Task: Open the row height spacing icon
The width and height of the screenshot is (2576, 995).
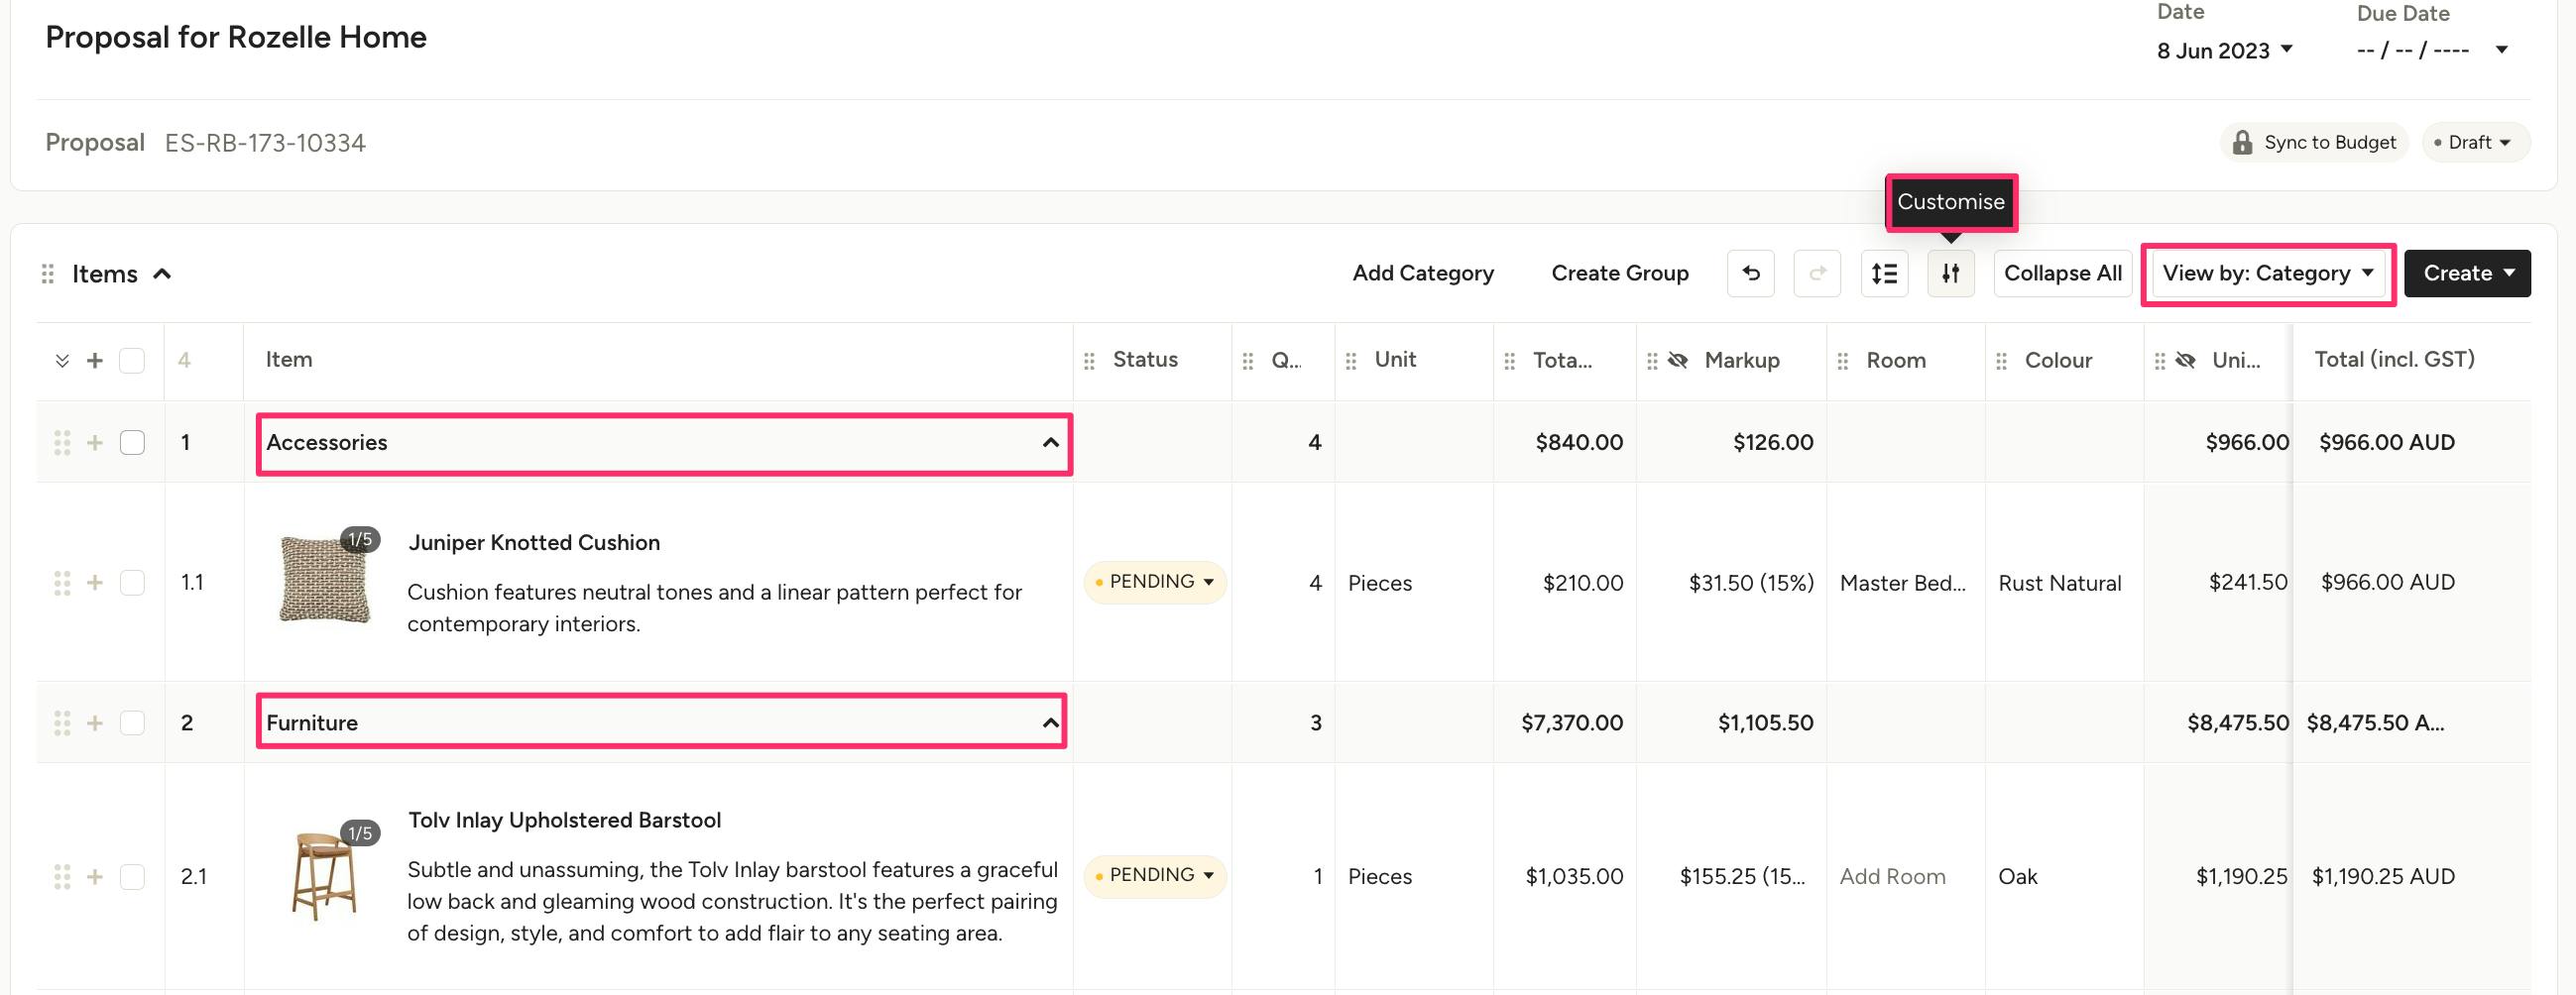Action: [x=1884, y=273]
